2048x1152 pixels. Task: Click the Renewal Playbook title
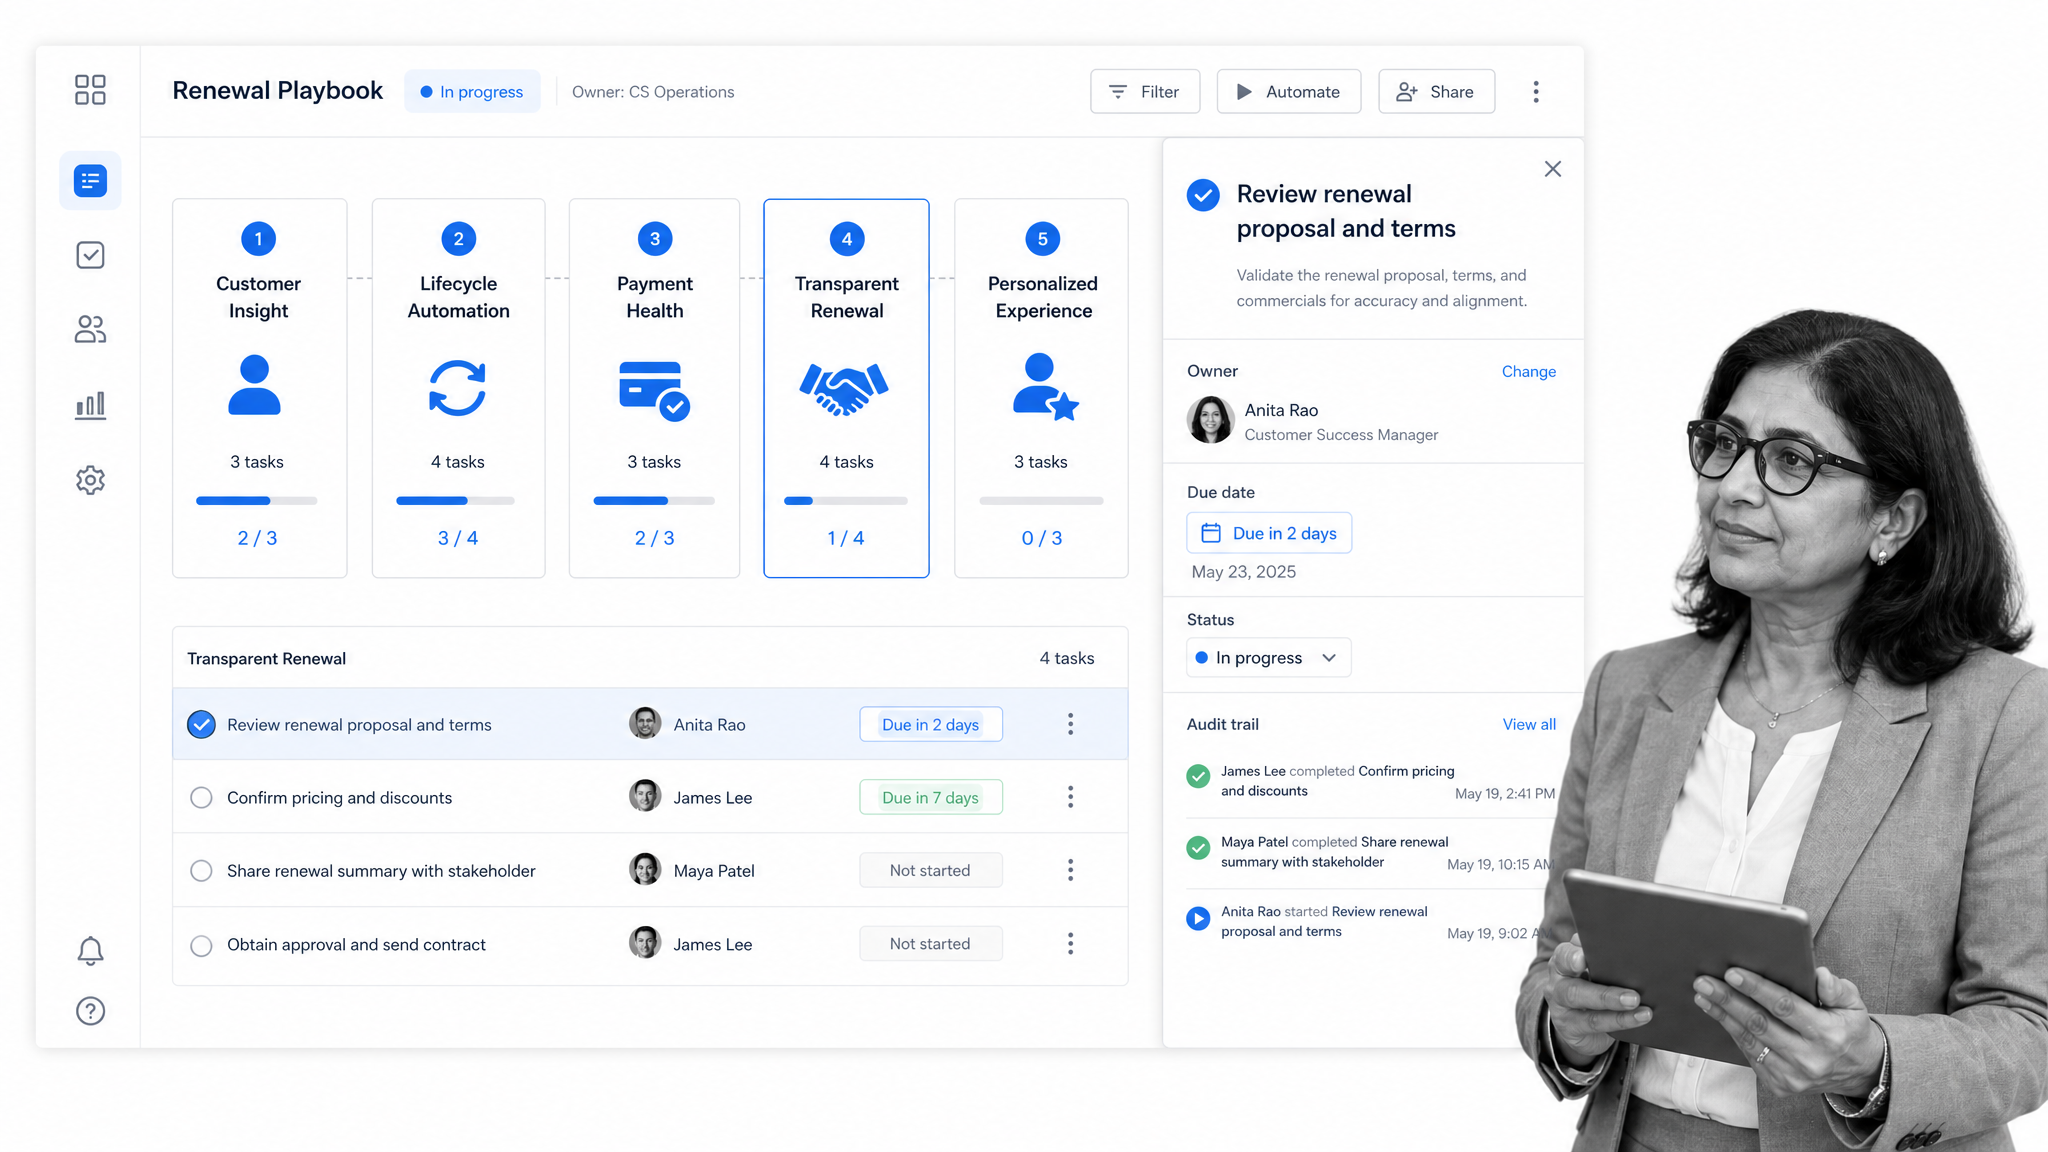tap(277, 91)
